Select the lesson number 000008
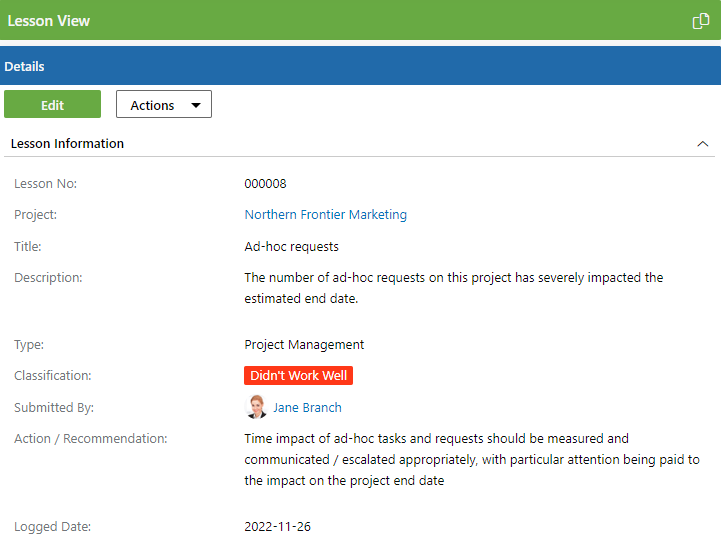Image resolution: width=721 pixels, height=536 pixels. click(265, 184)
